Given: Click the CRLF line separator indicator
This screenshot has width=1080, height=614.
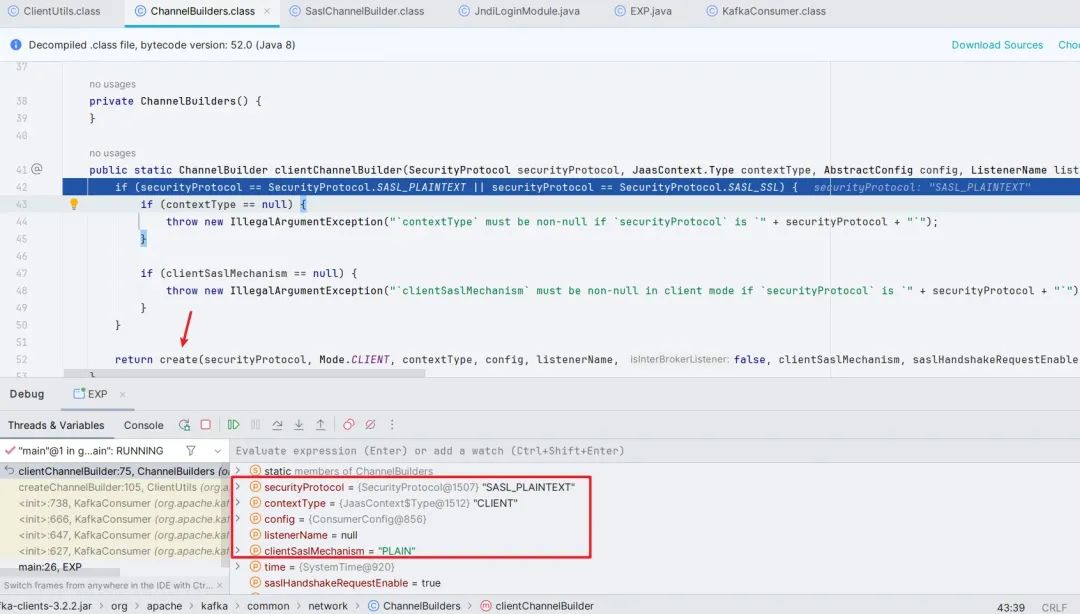Looking at the screenshot, I should click(x=1054, y=607).
